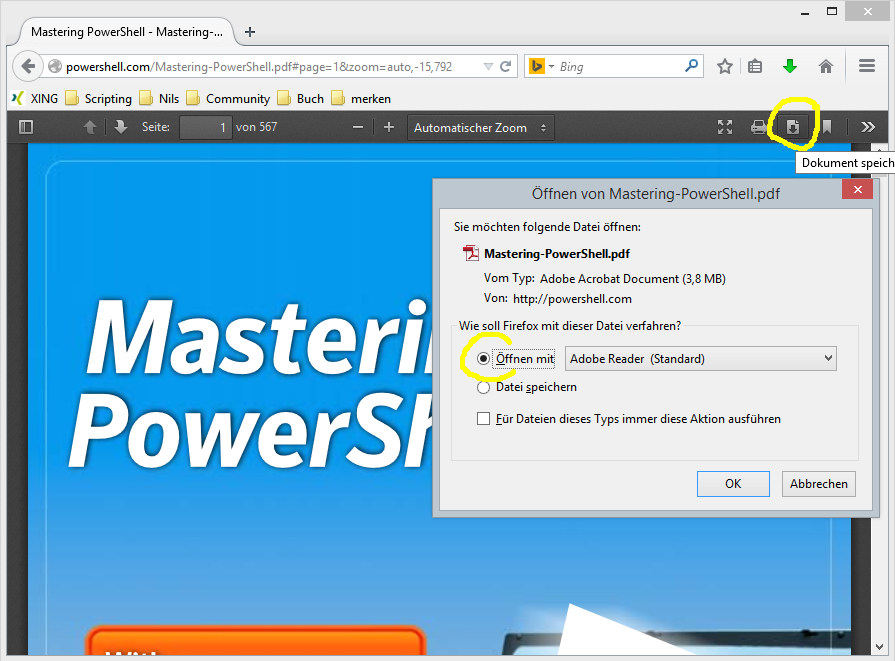This screenshot has width=895, height=661.
Task: Click the Mastering-PowerShell.pdf file name
Action: click(557, 254)
